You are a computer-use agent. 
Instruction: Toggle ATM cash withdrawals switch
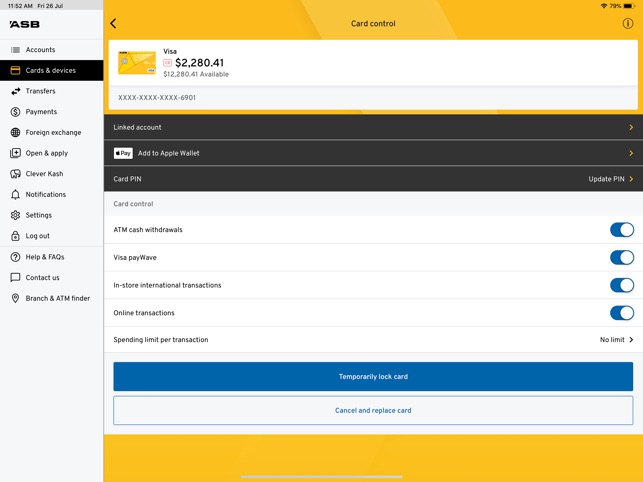[x=622, y=230]
